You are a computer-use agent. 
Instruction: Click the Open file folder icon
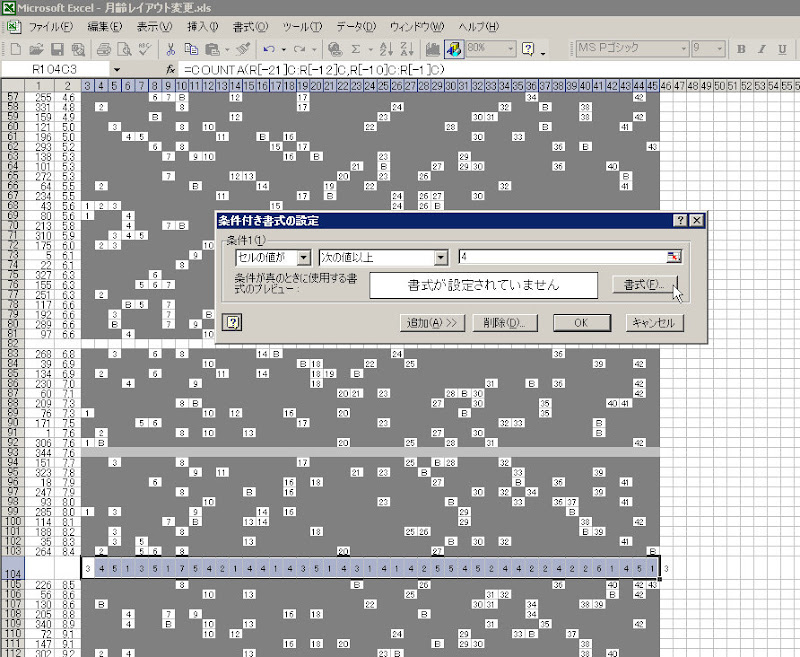(x=36, y=49)
